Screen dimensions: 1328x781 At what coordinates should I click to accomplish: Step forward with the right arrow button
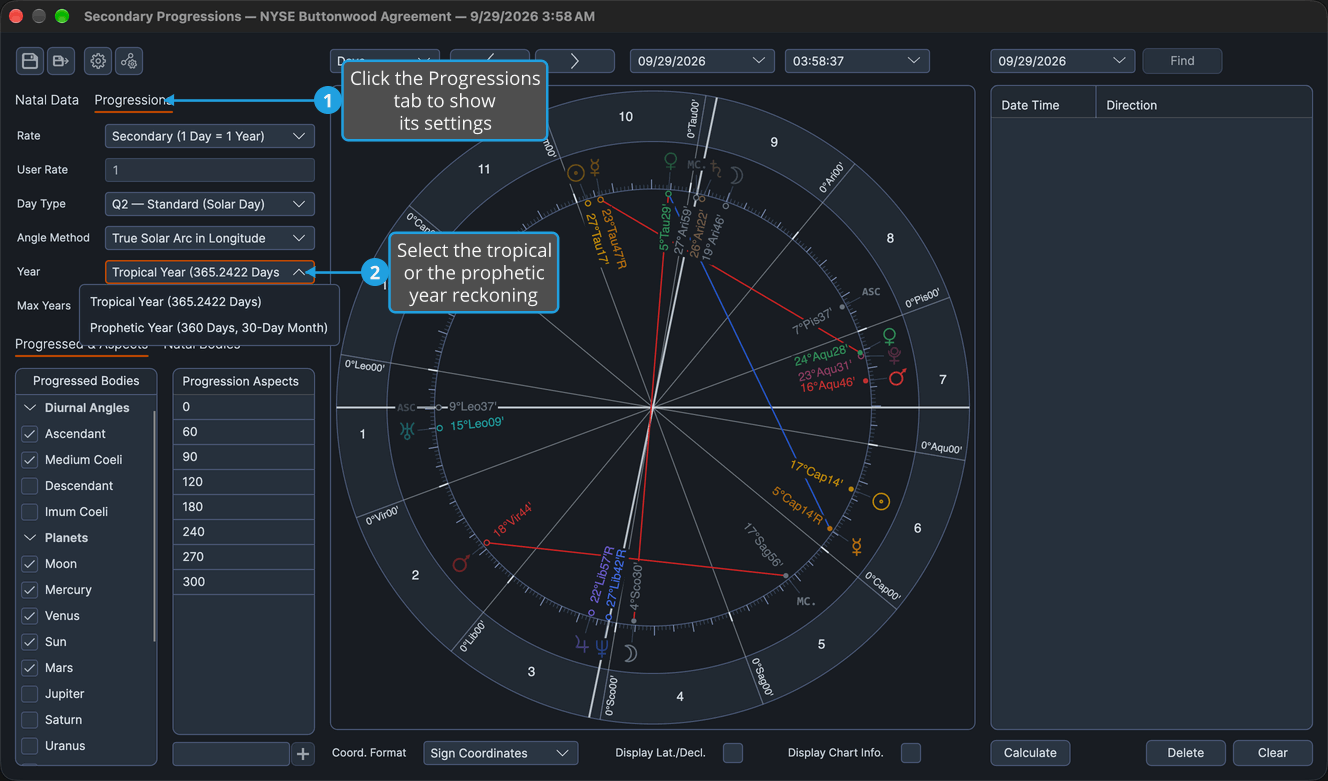click(x=575, y=61)
